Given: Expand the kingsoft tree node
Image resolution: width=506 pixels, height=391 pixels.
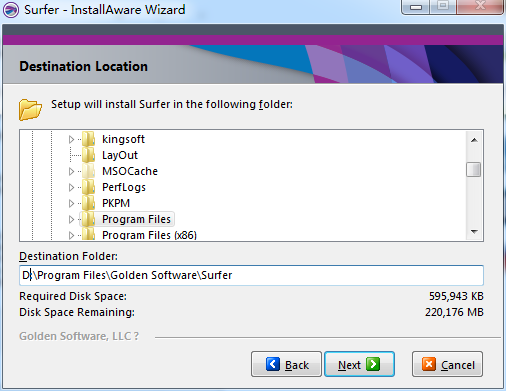Looking at the screenshot, I should coord(71,139).
